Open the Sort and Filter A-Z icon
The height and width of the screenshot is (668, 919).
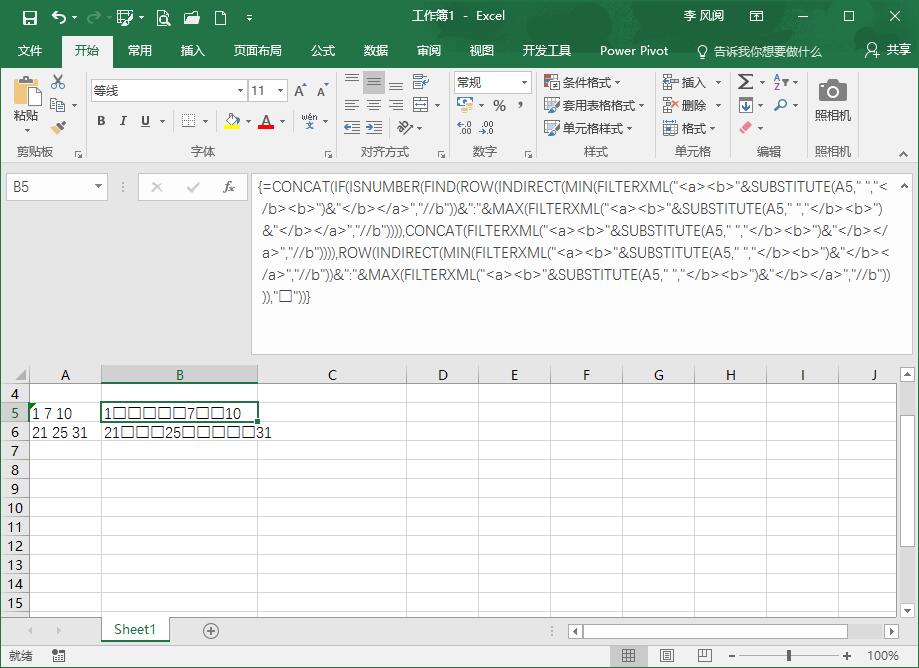[x=780, y=82]
